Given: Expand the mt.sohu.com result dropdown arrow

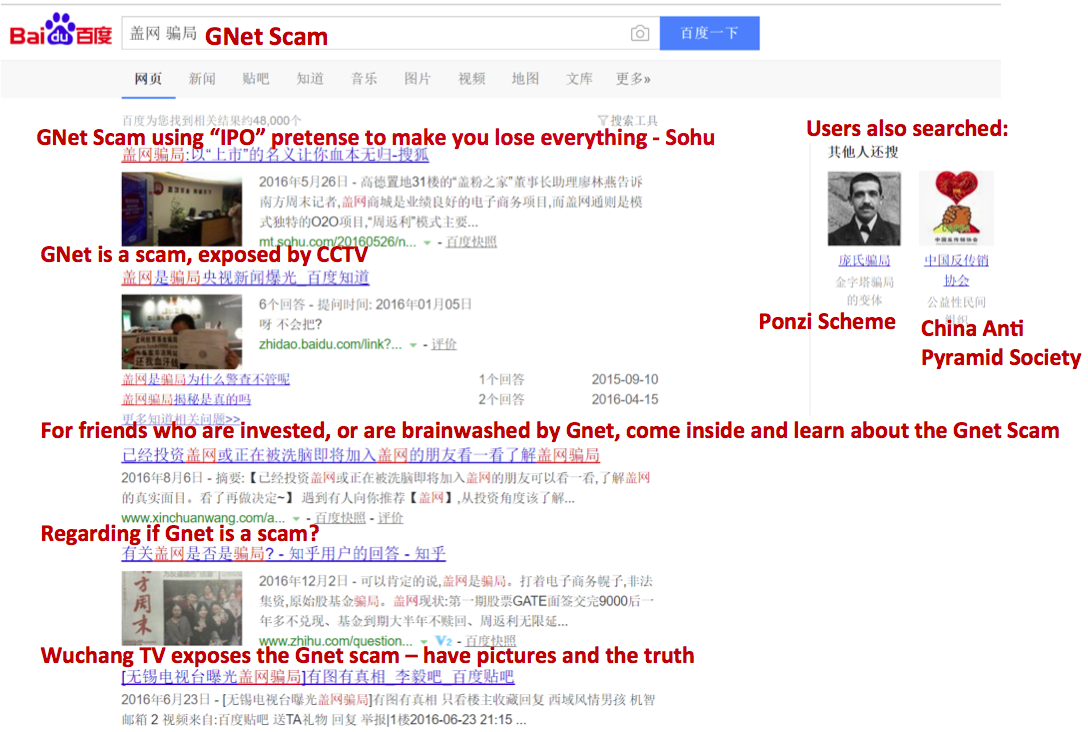Looking at the screenshot, I should (x=427, y=243).
